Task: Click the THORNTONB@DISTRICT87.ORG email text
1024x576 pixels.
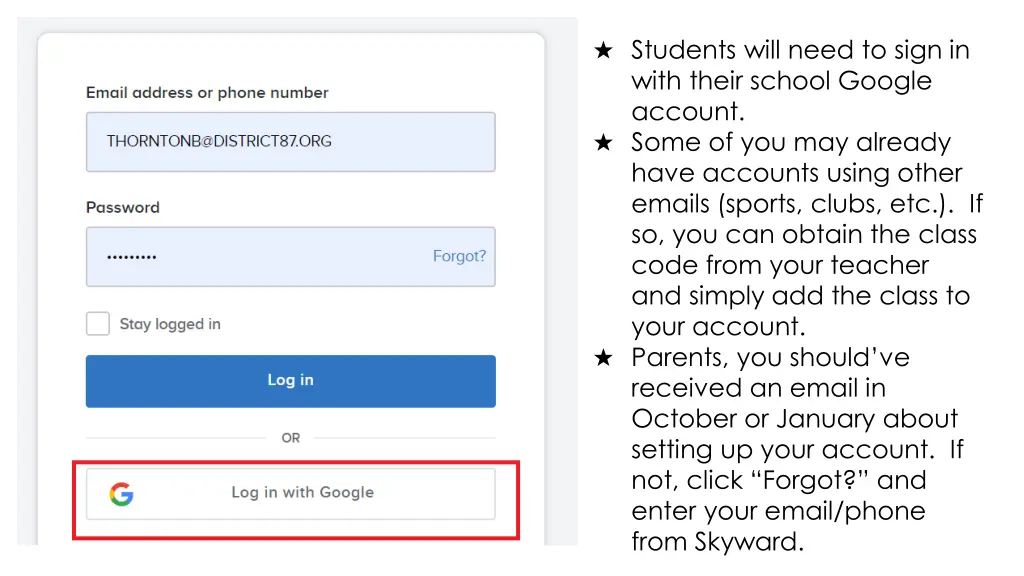Action: point(219,141)
